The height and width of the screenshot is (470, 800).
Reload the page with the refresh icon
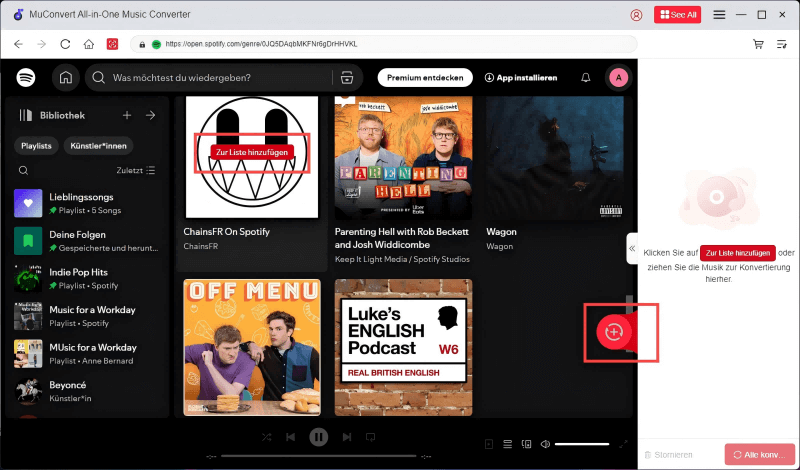click(x=65, y=44)
